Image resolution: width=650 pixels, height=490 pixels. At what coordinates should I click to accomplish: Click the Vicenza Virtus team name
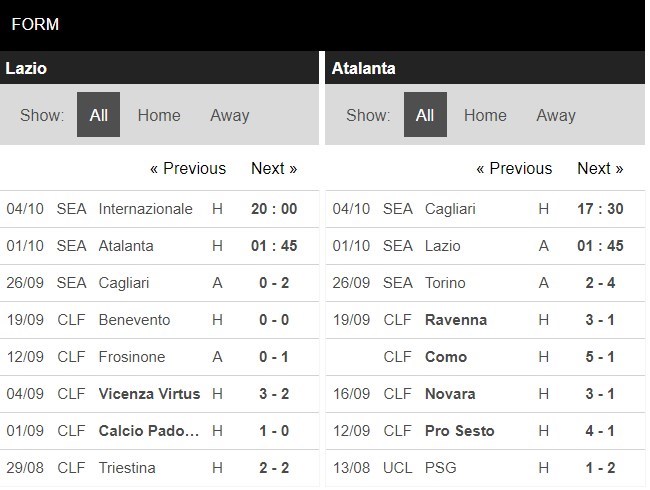[x=149, y=394]
